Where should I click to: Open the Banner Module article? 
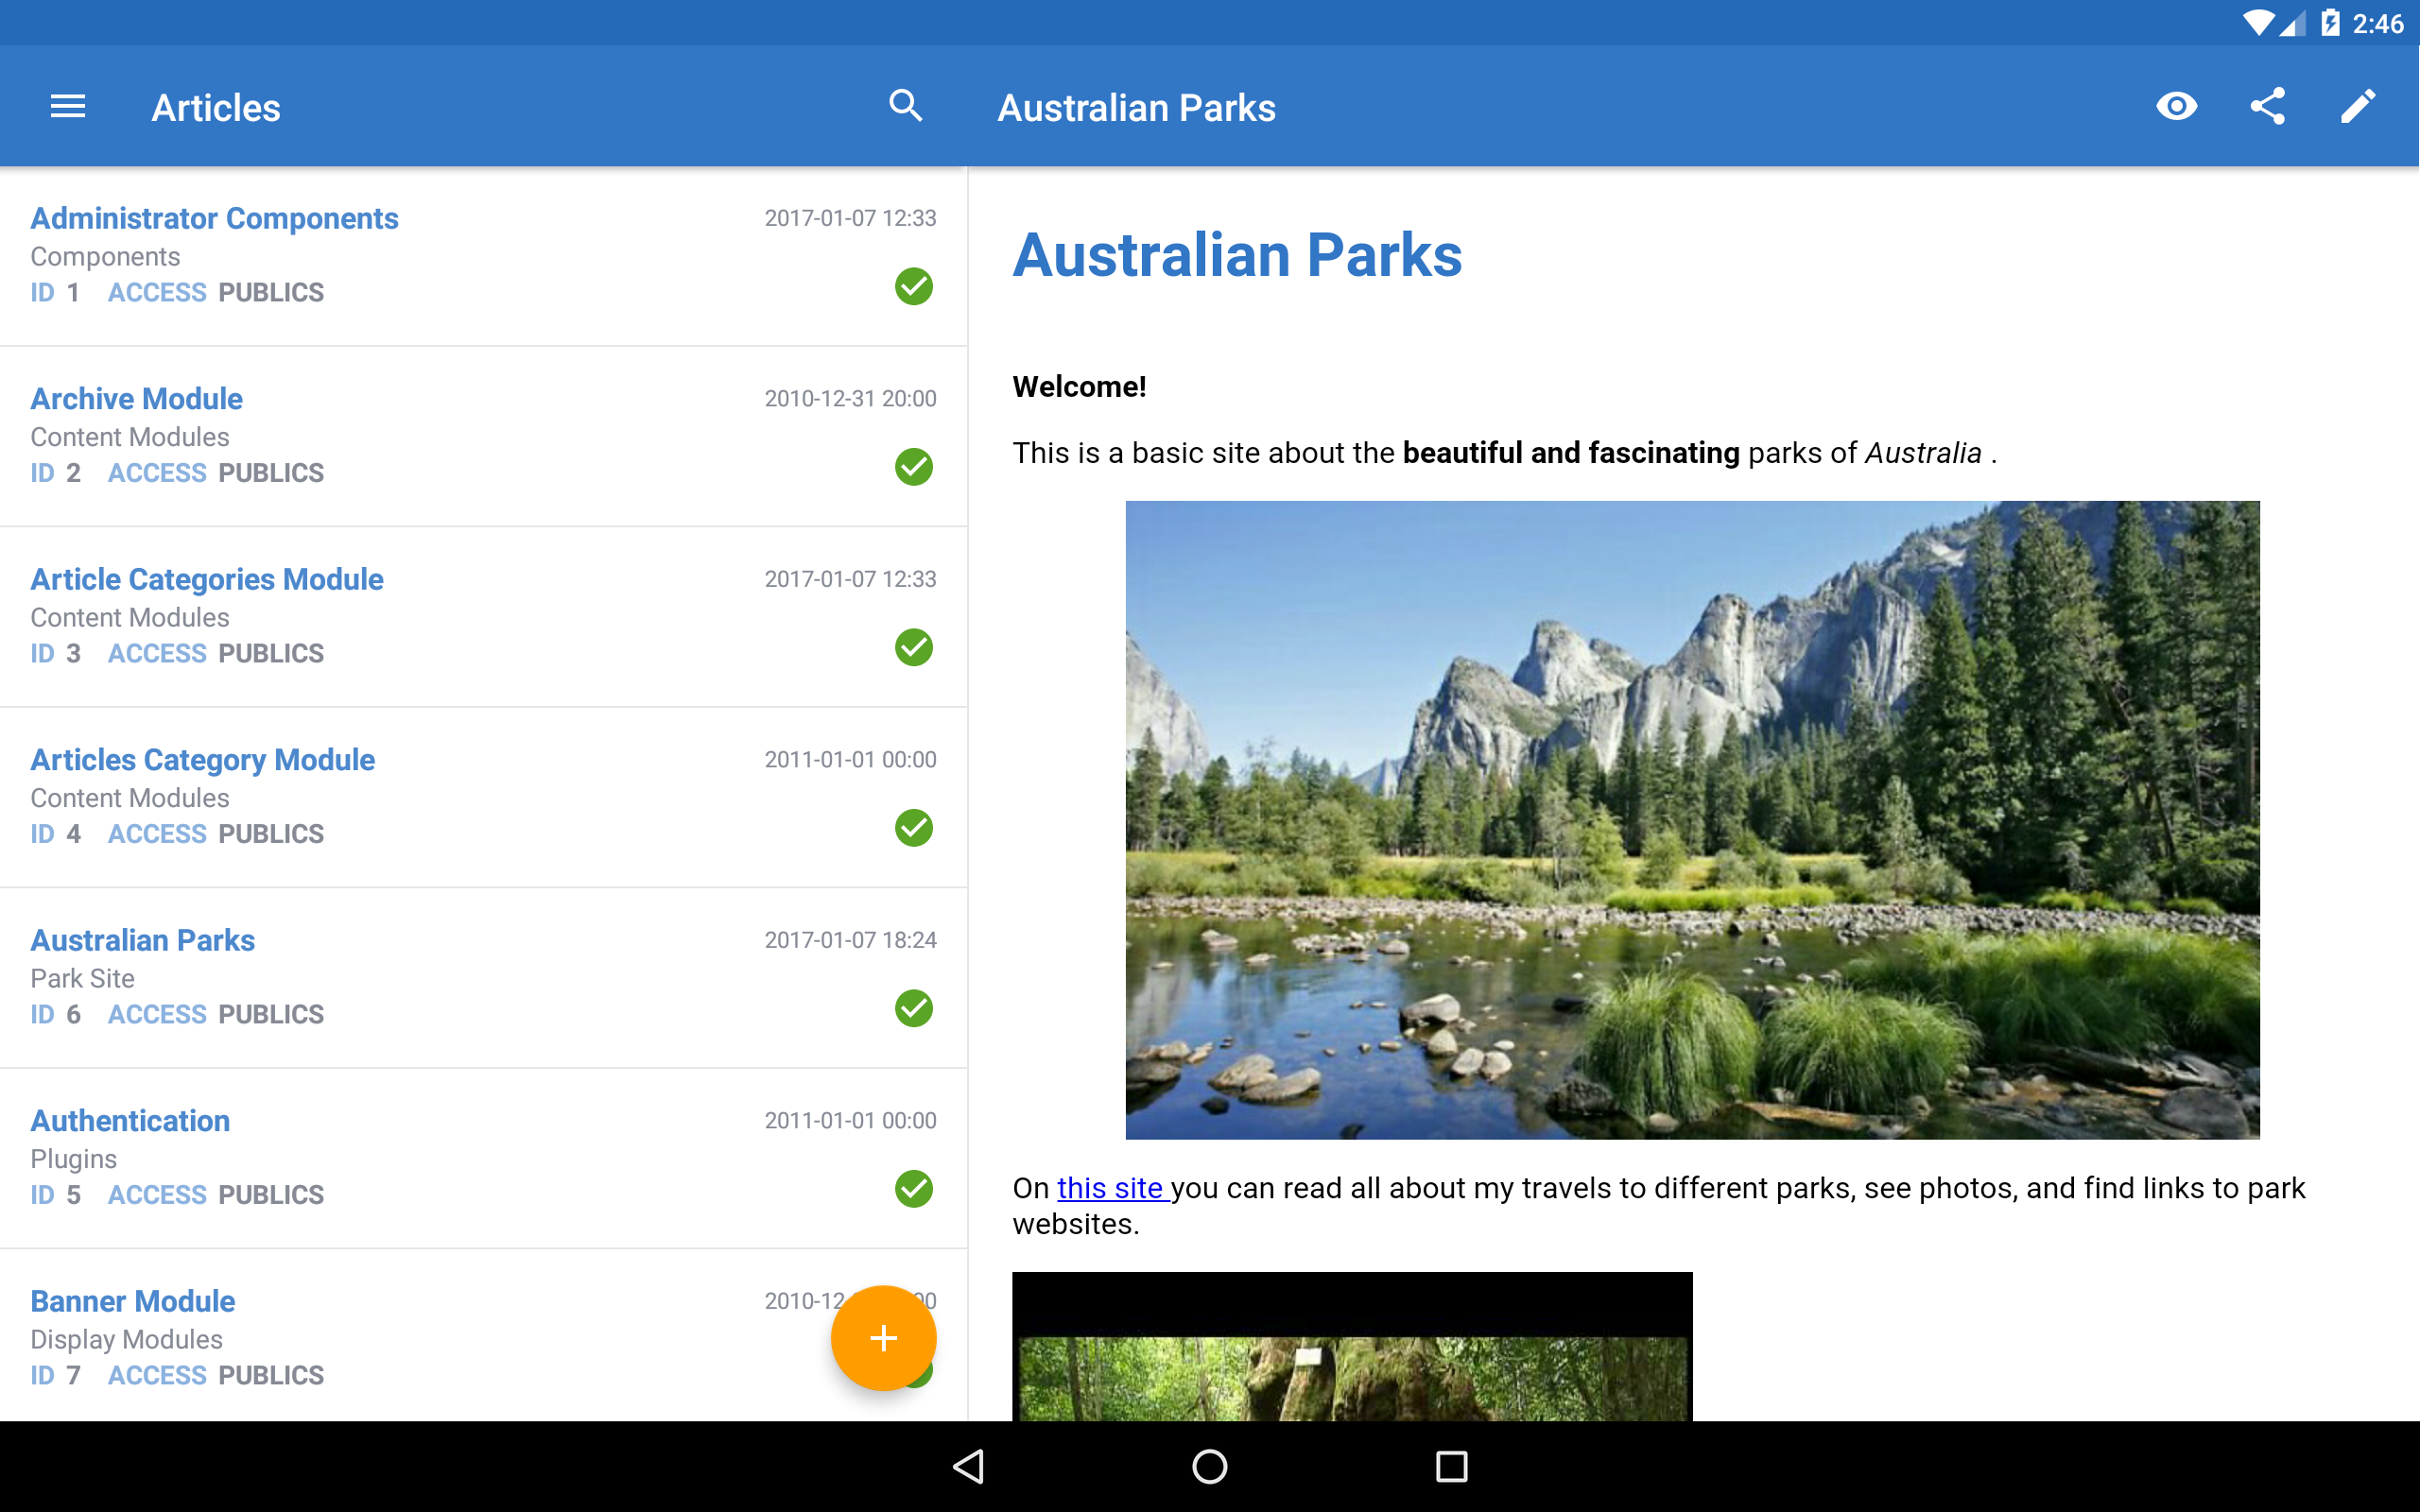click(133, 1301)
